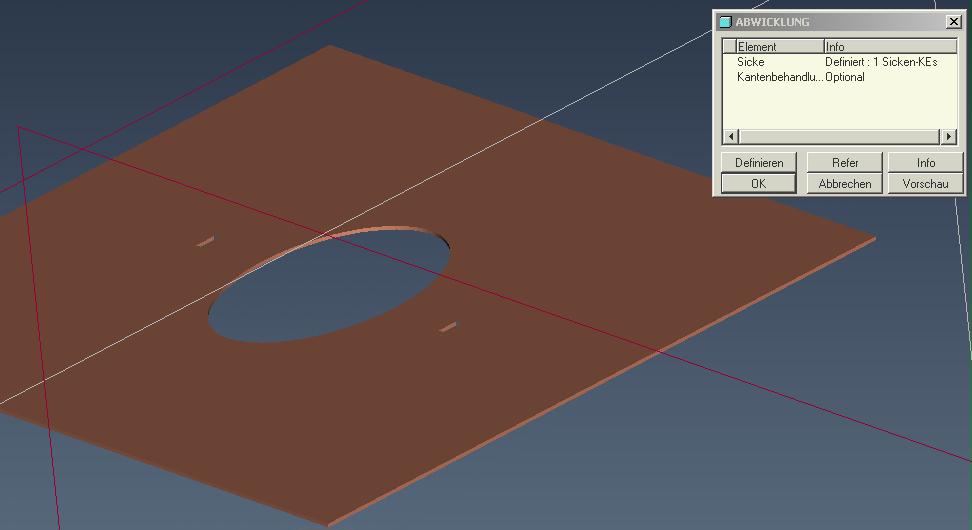Click the 'Definiert : 1 Sicken-KEs' info cell
The image size is (972, 530).
[x=881, y=62]
